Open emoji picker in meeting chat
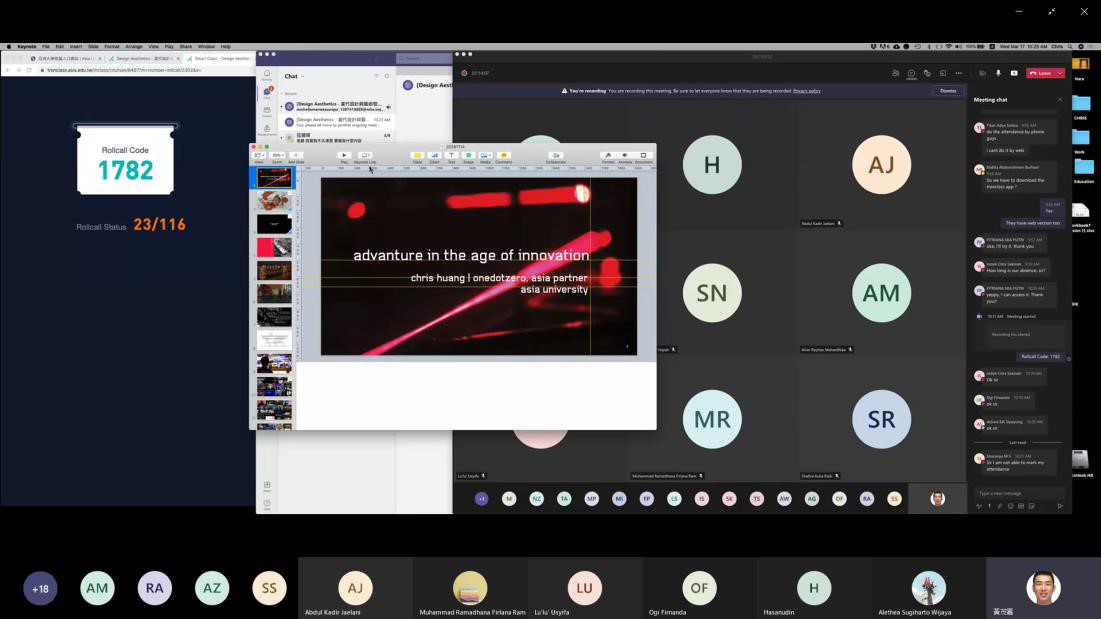 click(1010, 506)
